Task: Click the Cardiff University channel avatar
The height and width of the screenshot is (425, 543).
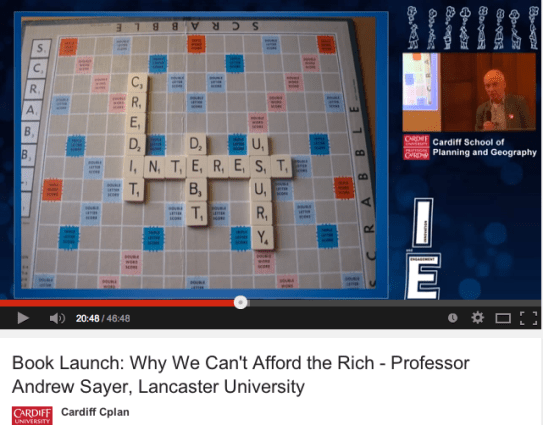Action: click(32, 416)
